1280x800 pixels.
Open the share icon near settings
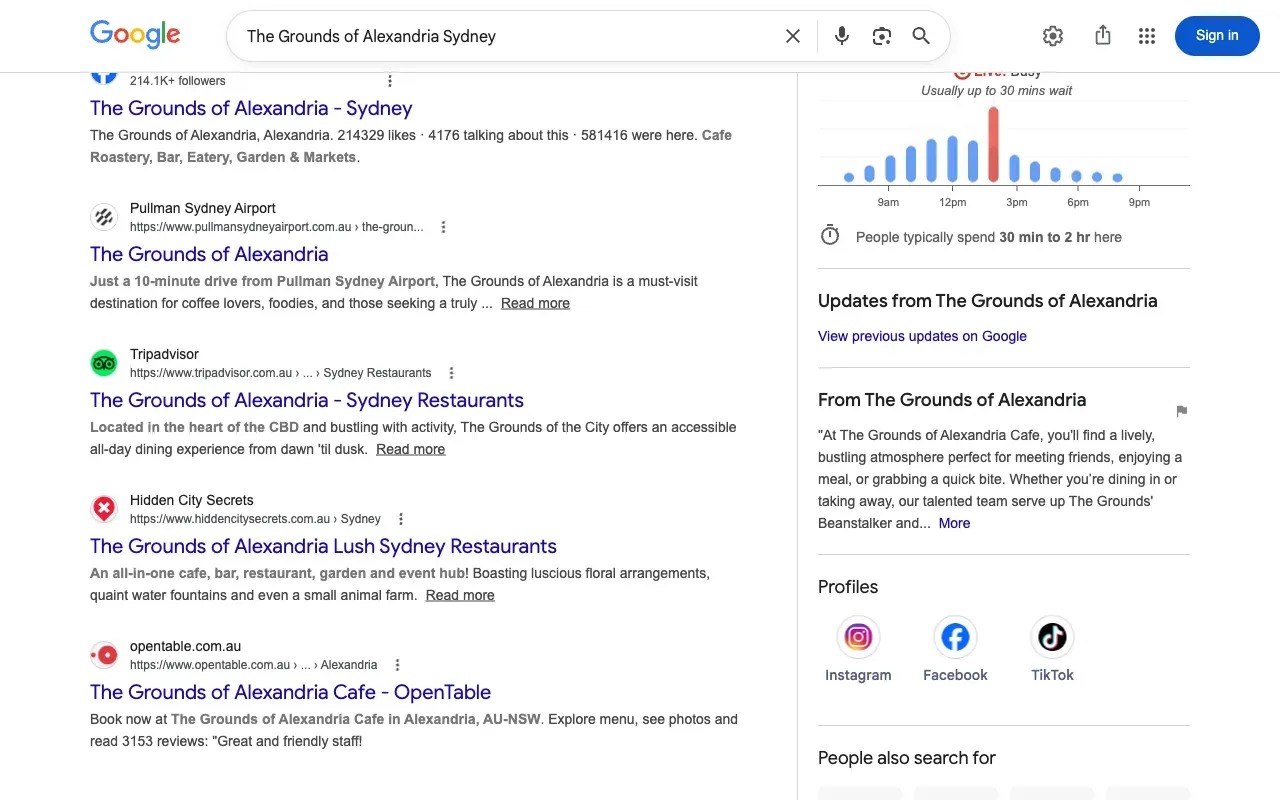point(1103,36)
